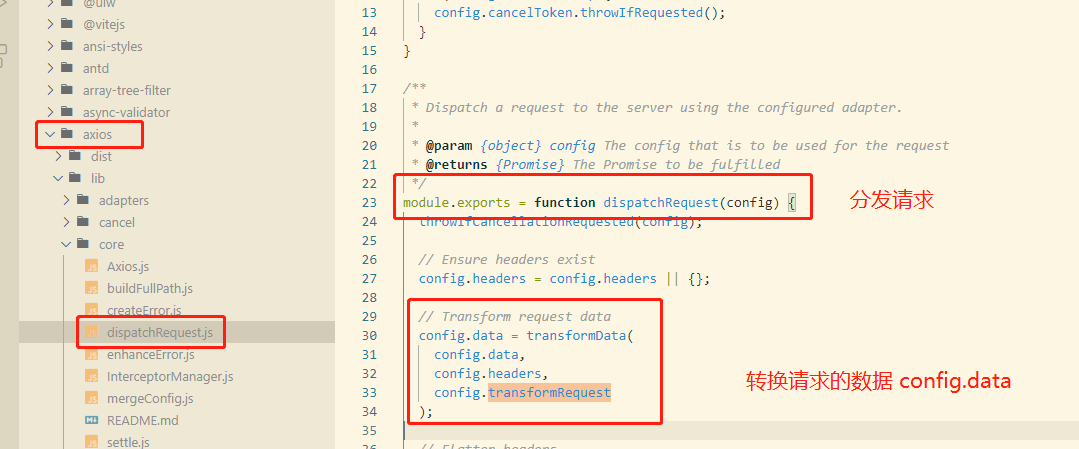Click the @vitejs folder icon

tap(67, 24)
